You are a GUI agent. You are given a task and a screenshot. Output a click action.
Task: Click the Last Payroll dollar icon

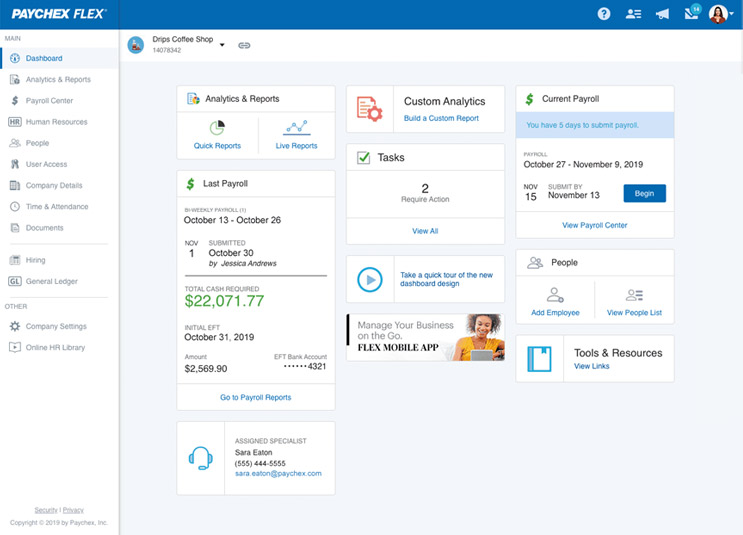point(190,184)
